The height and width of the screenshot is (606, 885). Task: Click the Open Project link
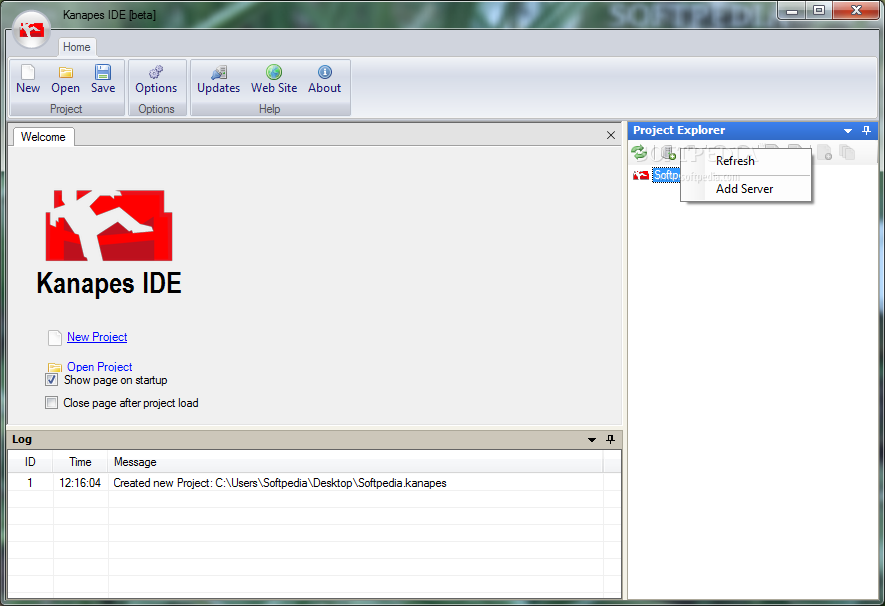99,367
